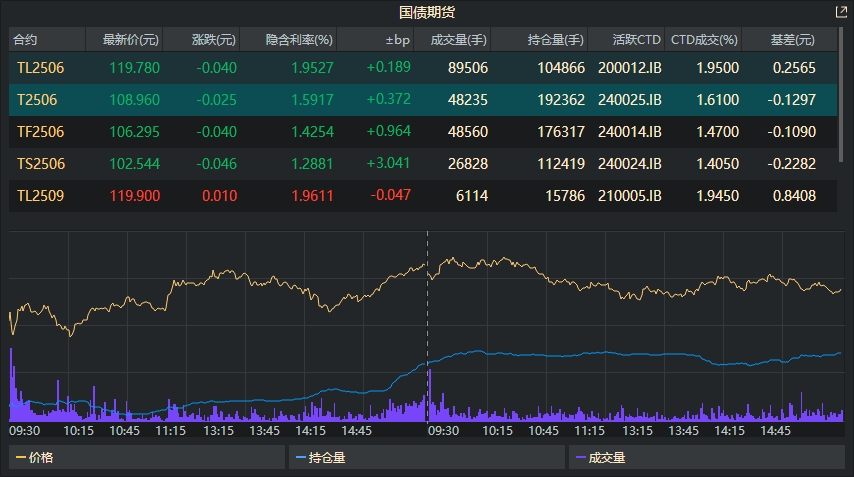Click open interest 15786
The image size is (854, 477).
(565, 196)
